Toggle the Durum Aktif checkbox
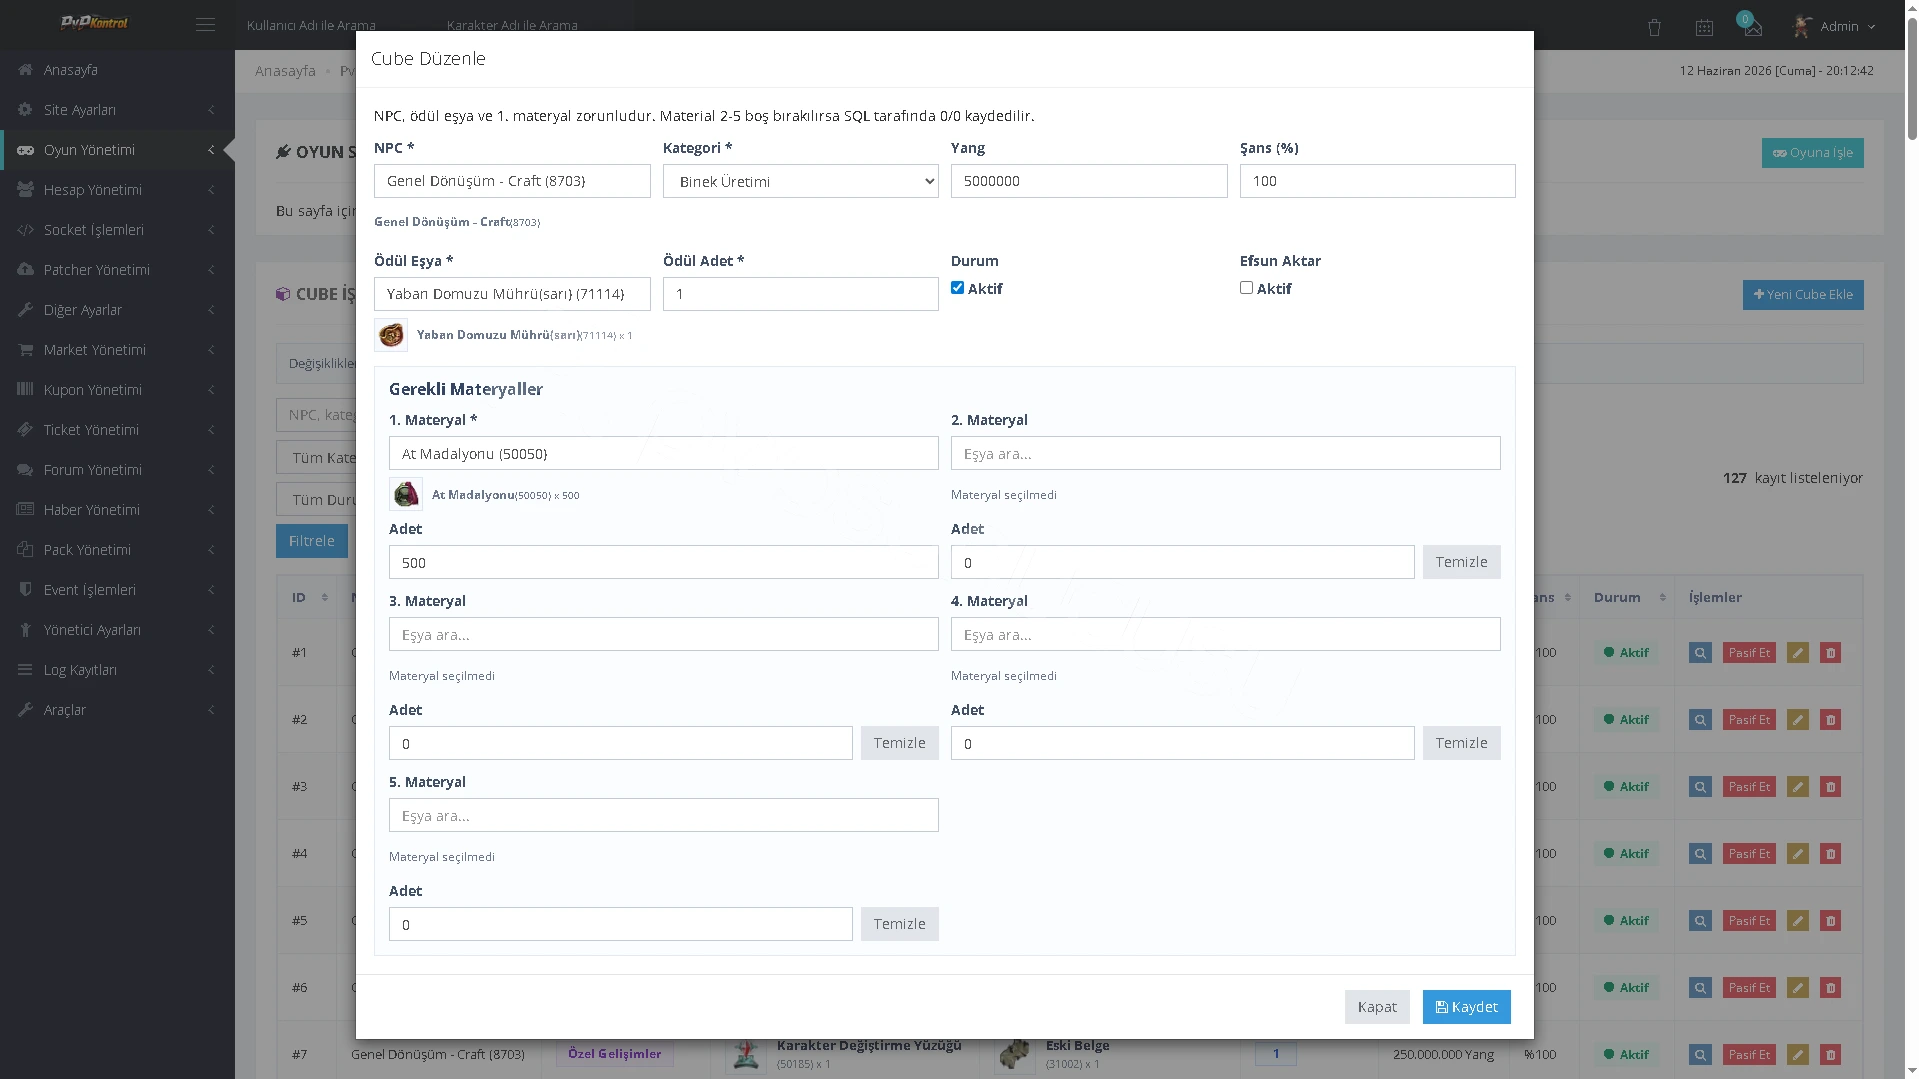This screenshot has height=1079, width=1919. tap(957, 288)
